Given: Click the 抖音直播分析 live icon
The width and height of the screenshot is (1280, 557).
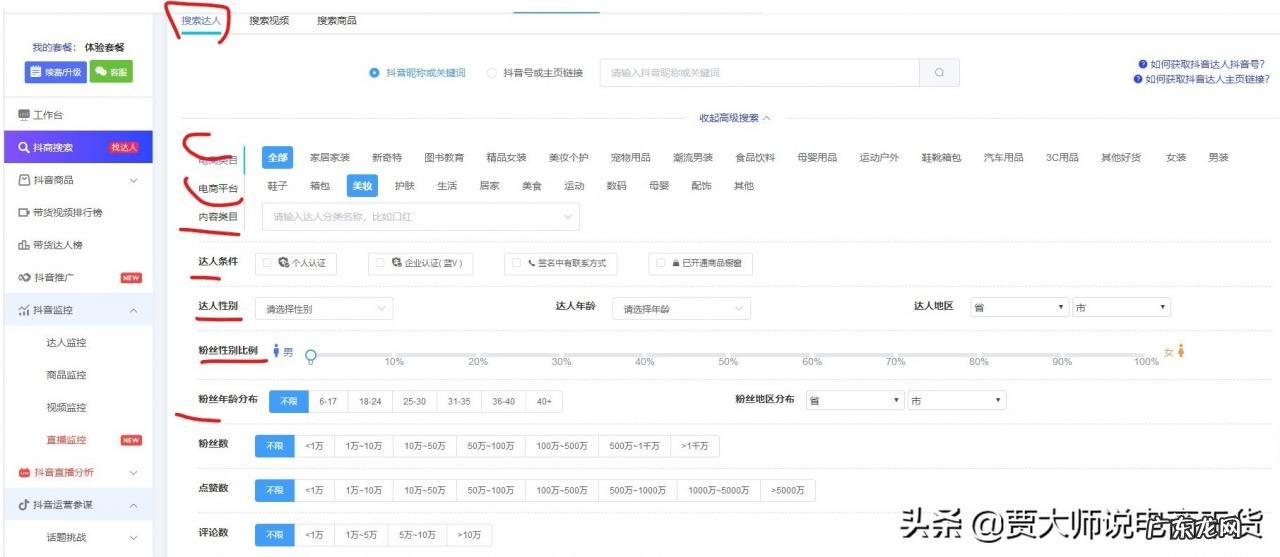Looking at the screenshot, I should click(24, 472).
